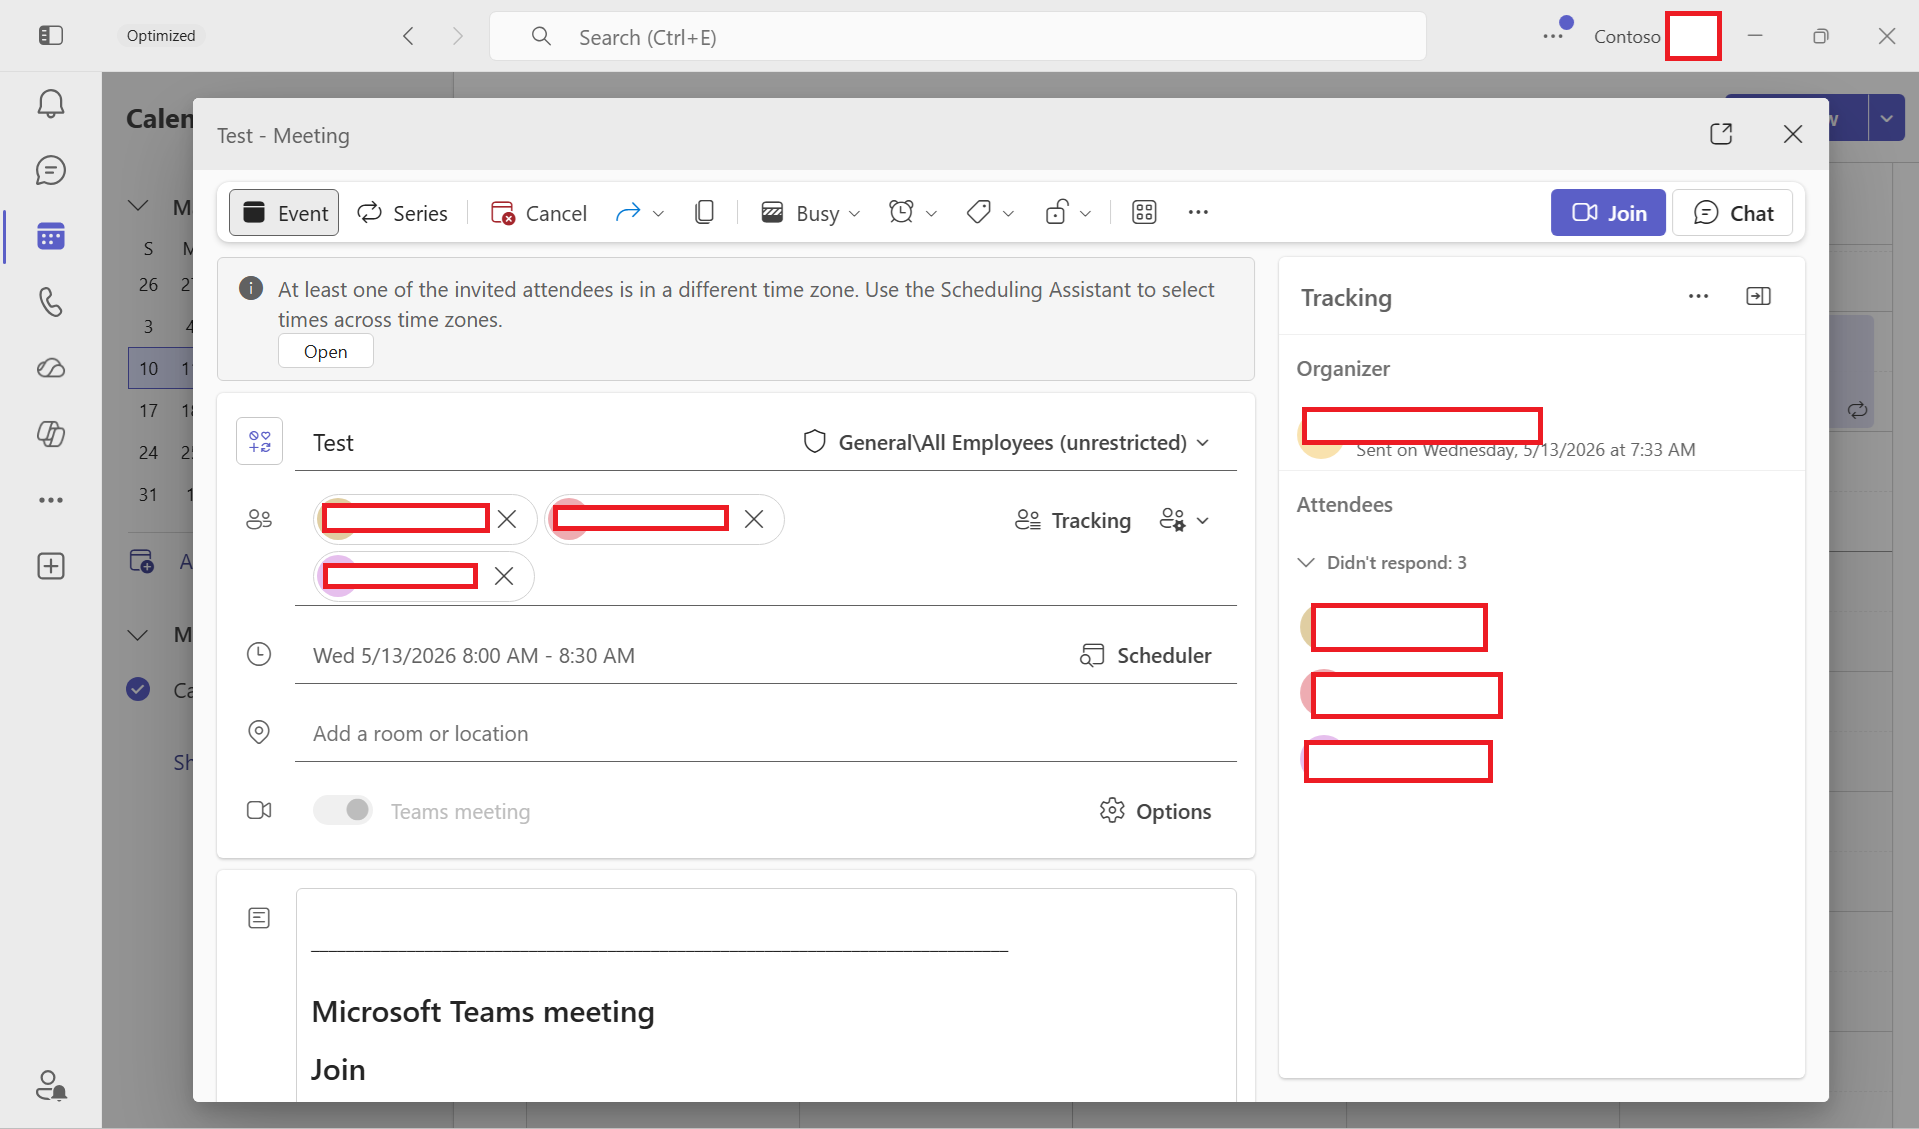
Task: Open the General\All Employees sensitivity dropdown
Action: 1006,442
